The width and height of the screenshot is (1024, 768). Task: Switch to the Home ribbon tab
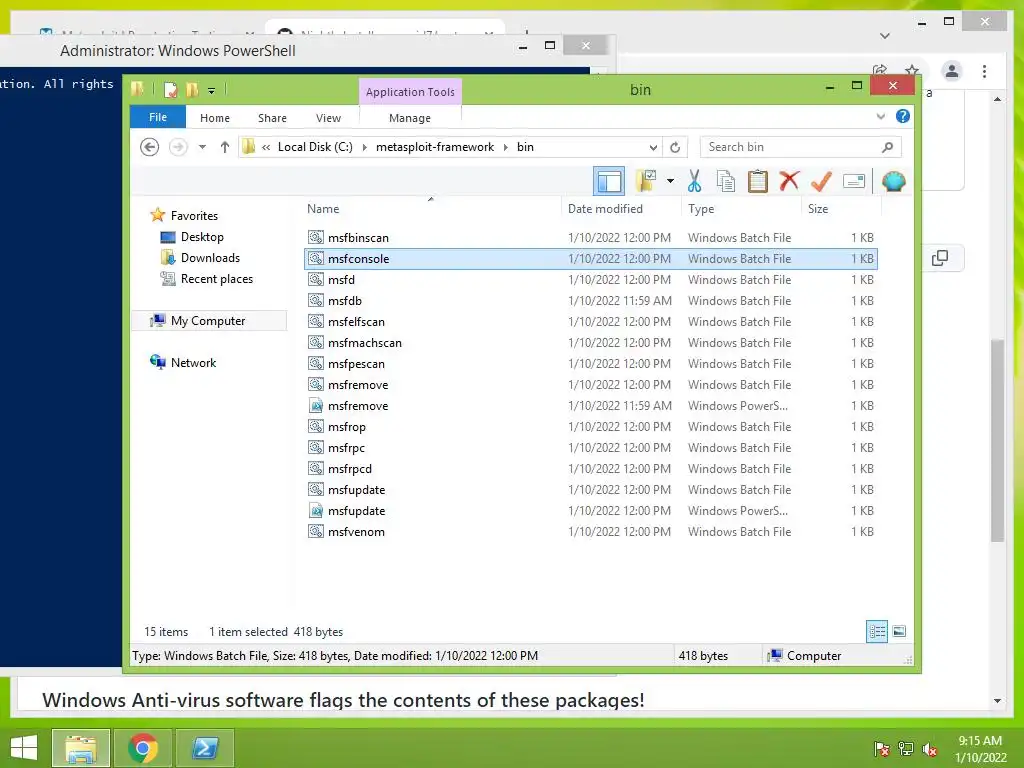(215, 118)
